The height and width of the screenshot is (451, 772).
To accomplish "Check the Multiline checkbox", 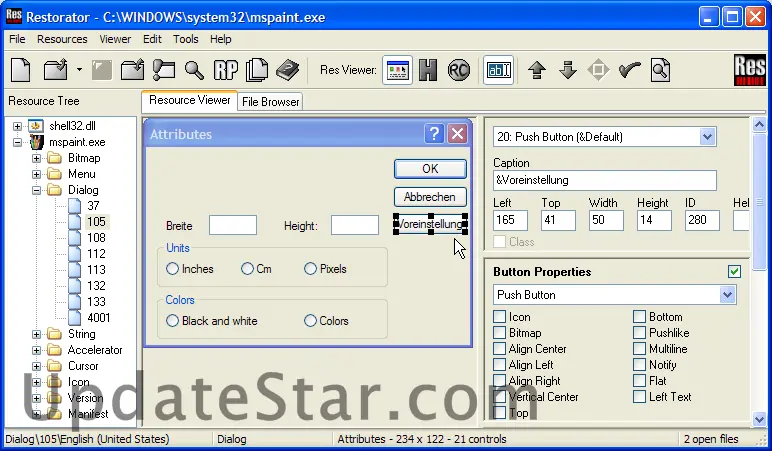I will click(x=639, y=349).
